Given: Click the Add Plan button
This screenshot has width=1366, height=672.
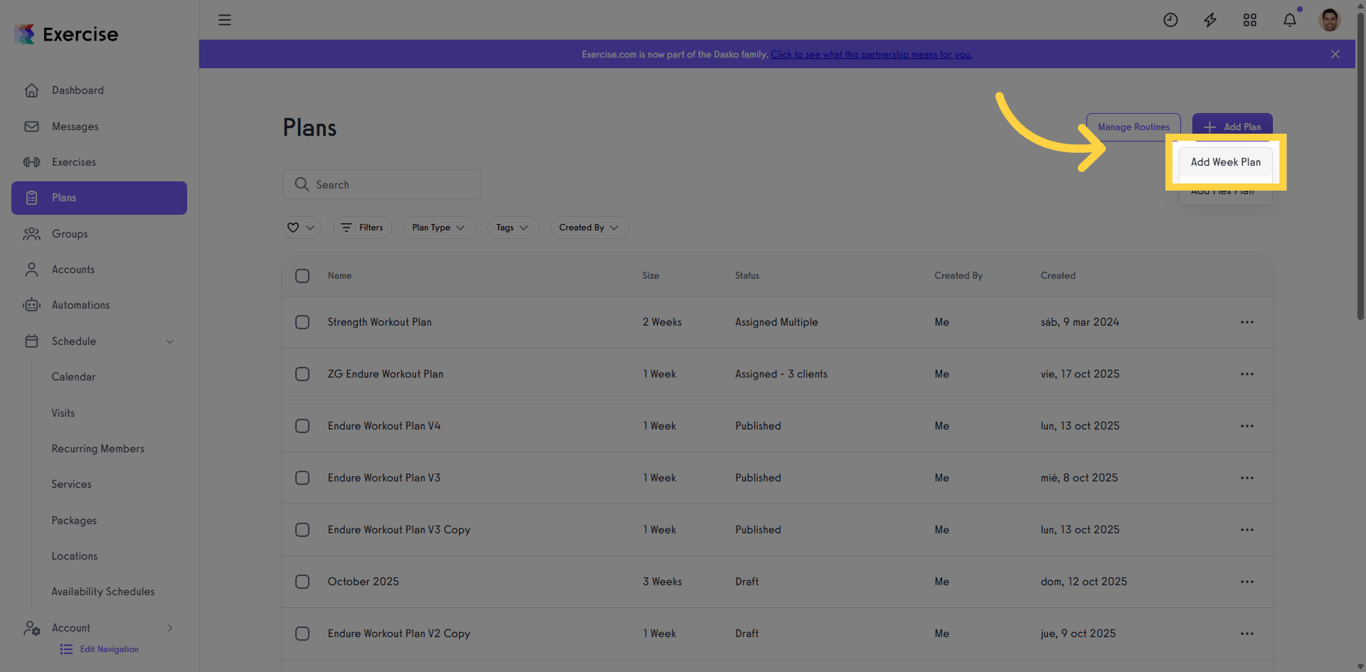Looking at the screenshot, I should click(1232, 127).
